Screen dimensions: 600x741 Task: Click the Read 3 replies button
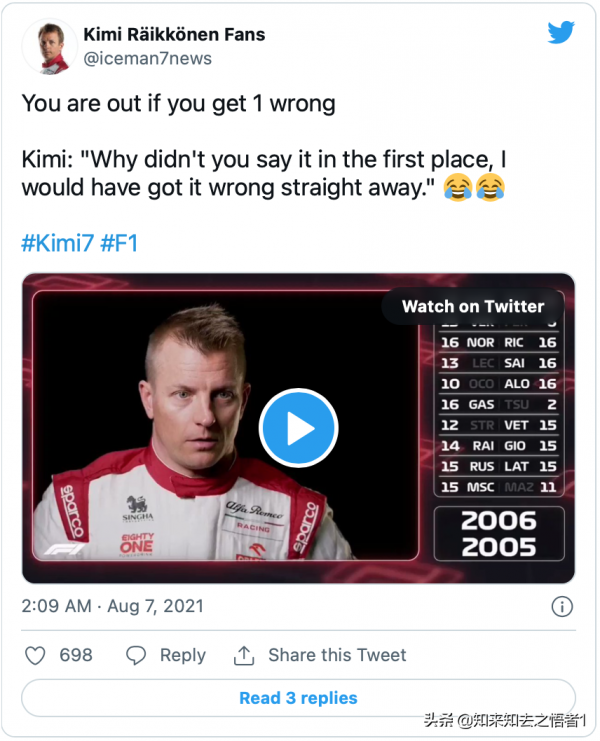click(x=298, y=698)
